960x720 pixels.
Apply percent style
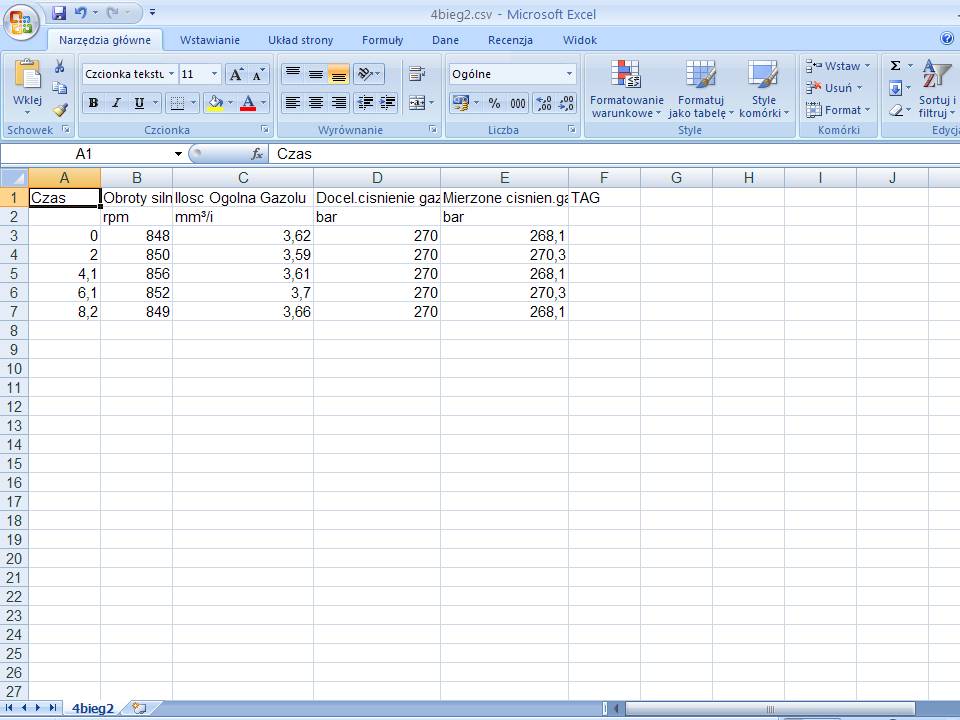[494, 103]
